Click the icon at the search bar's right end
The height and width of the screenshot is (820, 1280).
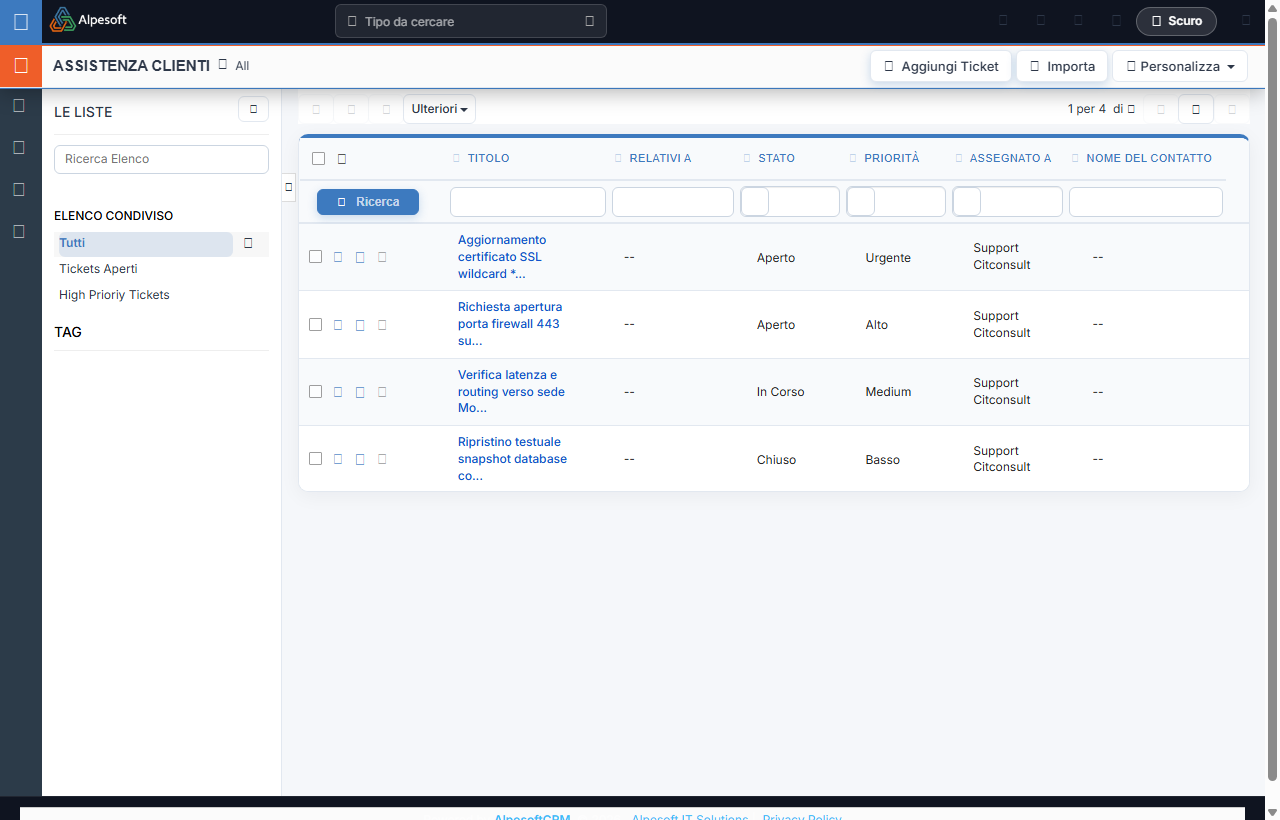click(x=589, y=21)
